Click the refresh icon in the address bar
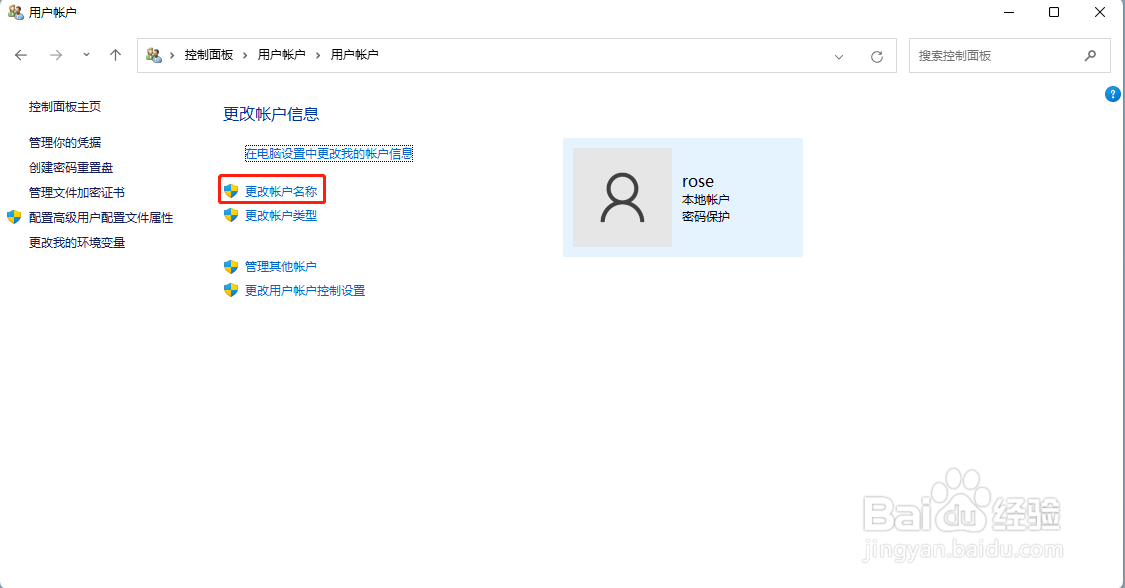The height and width of the screenshot is (588, 1125). (x=877, y=55)
